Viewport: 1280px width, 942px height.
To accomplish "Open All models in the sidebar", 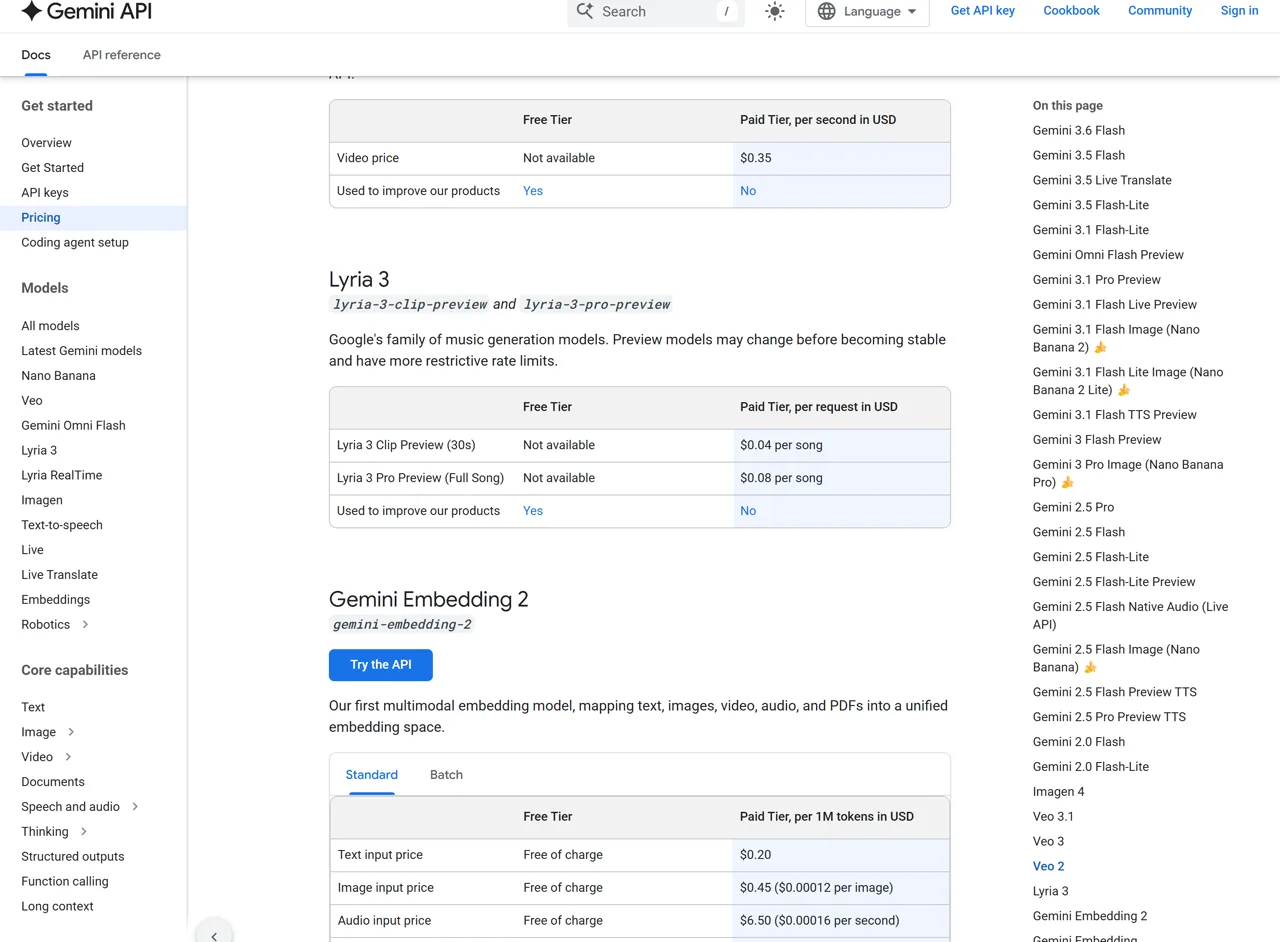I will [50, 326].
